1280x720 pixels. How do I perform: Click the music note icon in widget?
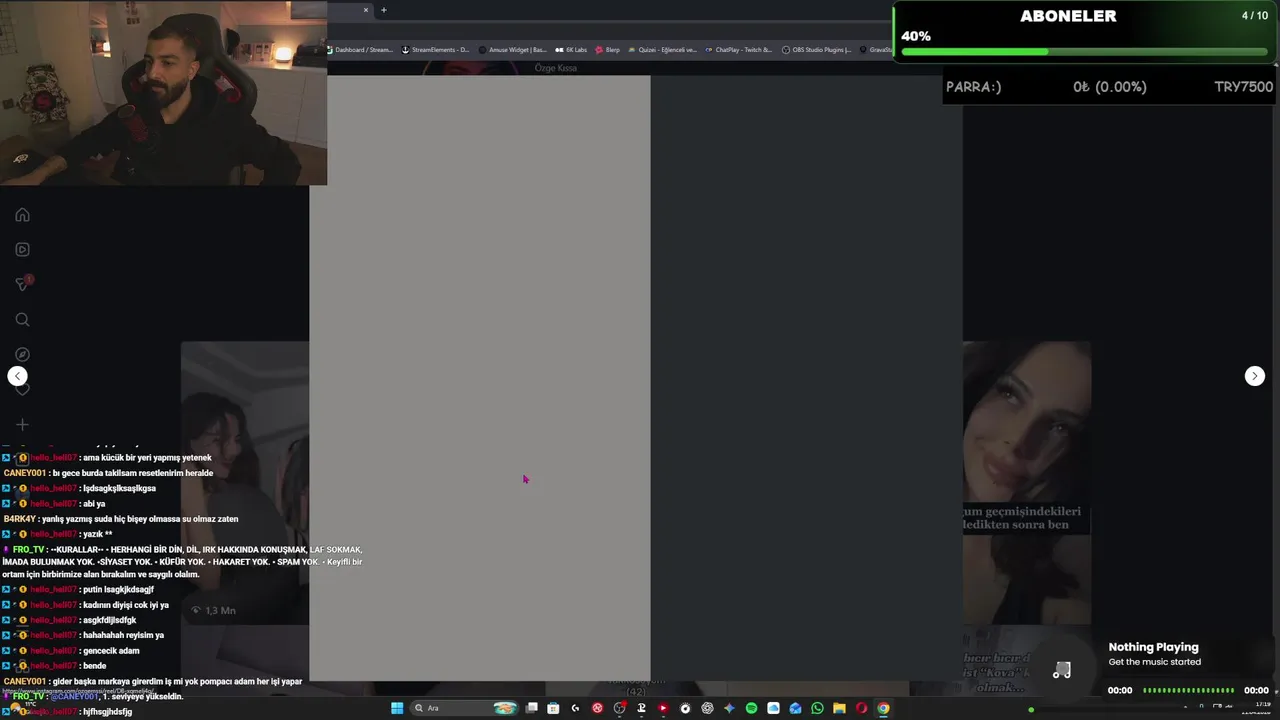[1061, 670]
